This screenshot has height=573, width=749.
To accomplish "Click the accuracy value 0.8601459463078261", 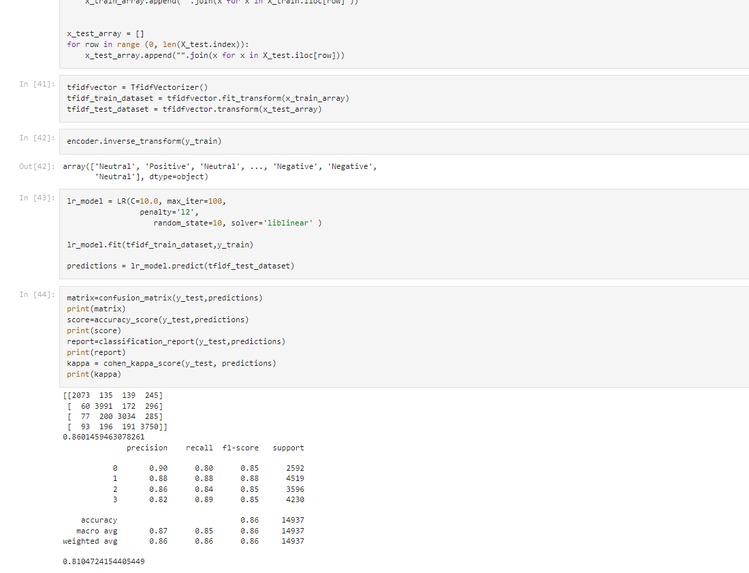I will [104, 437].
